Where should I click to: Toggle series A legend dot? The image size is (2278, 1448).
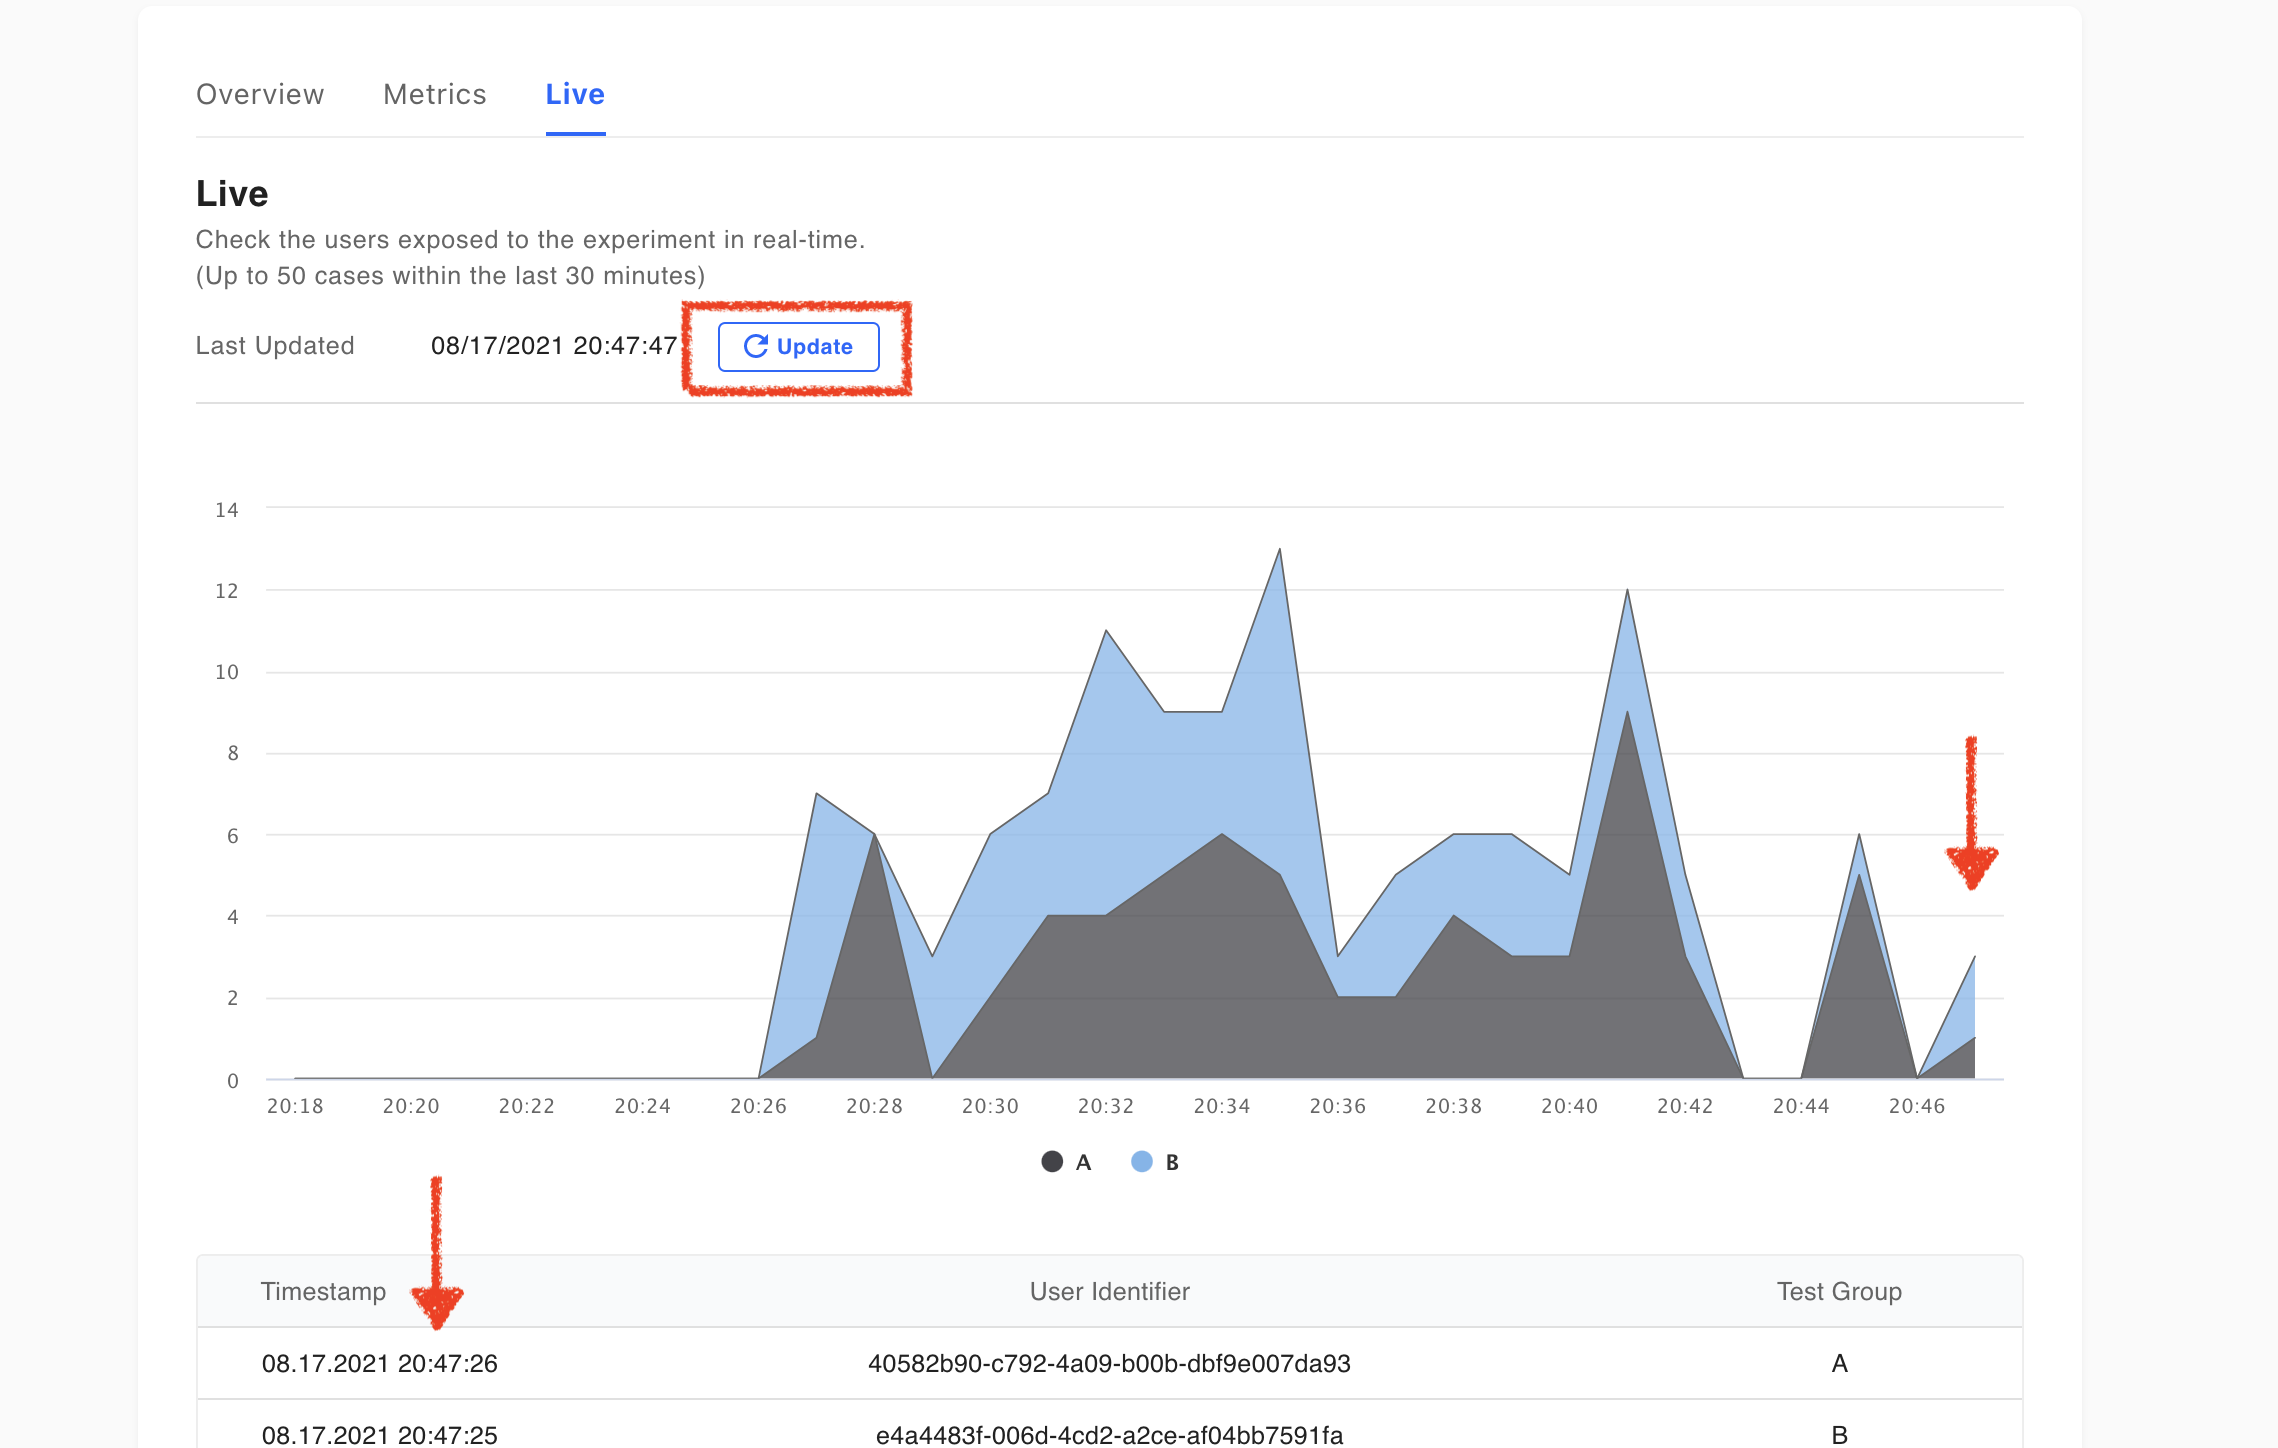[1052, 1162]
